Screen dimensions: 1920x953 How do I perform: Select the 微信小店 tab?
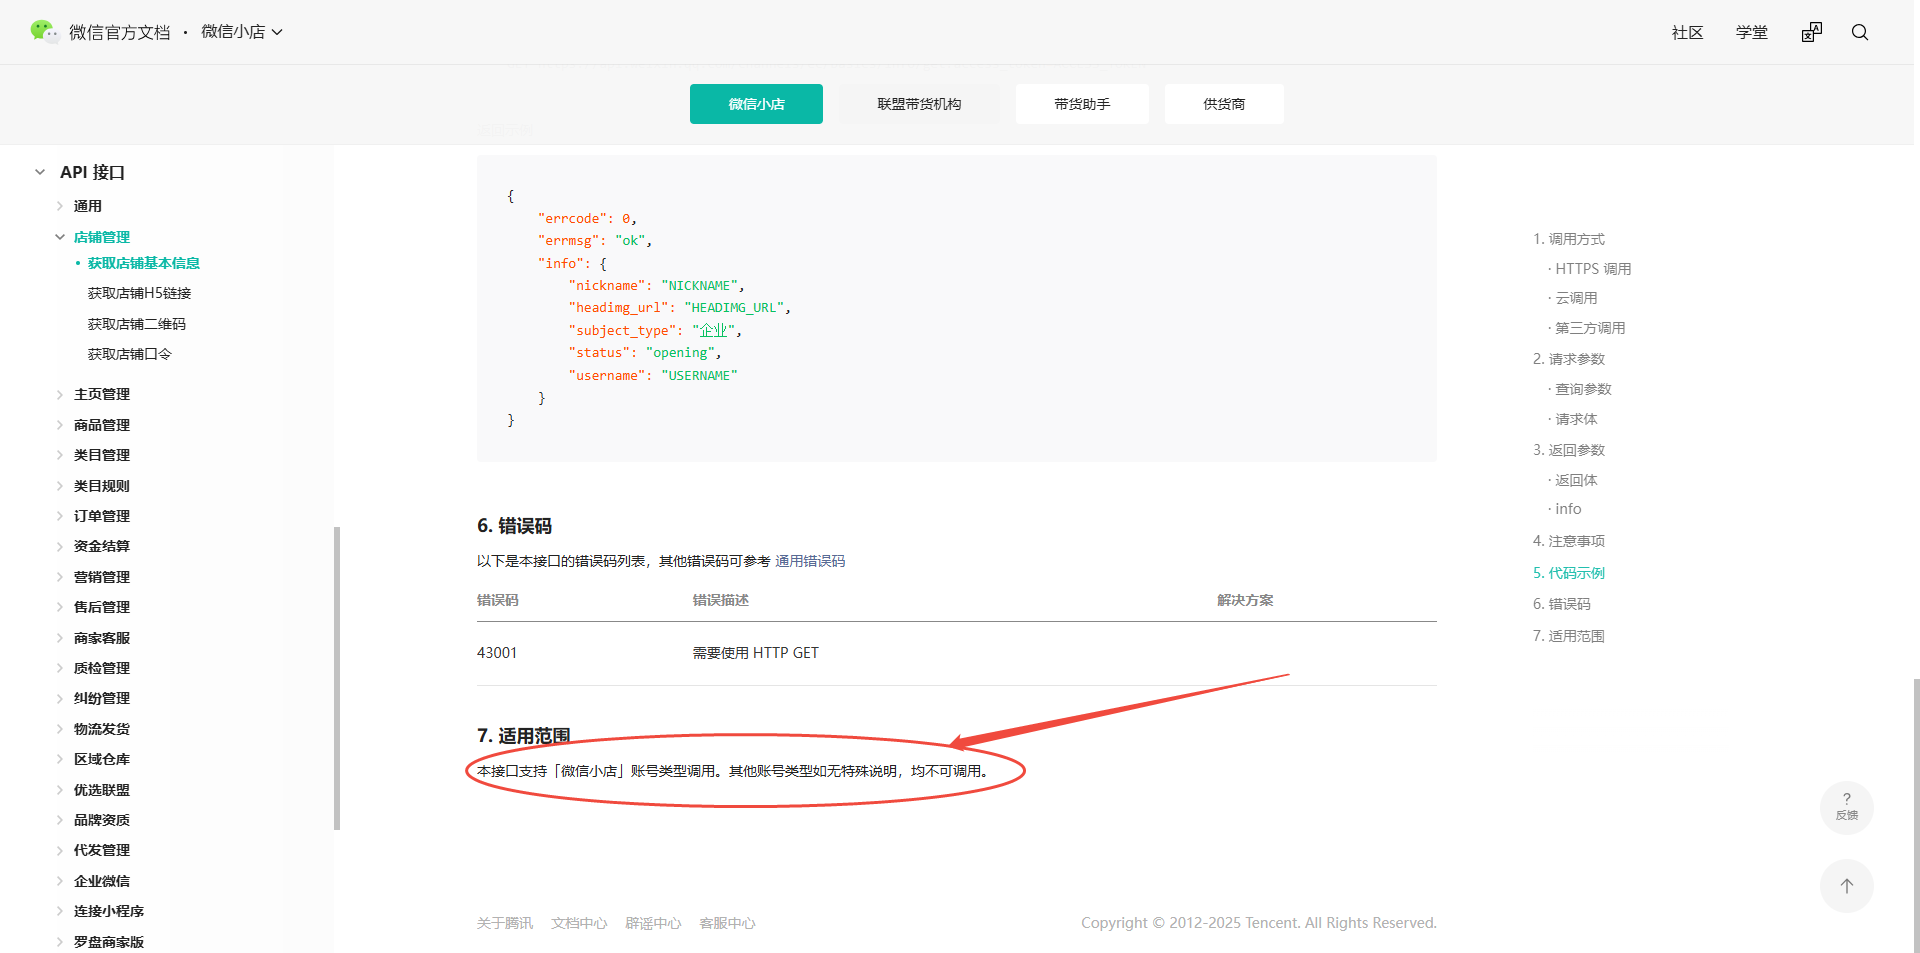click(x=756, y=104)
